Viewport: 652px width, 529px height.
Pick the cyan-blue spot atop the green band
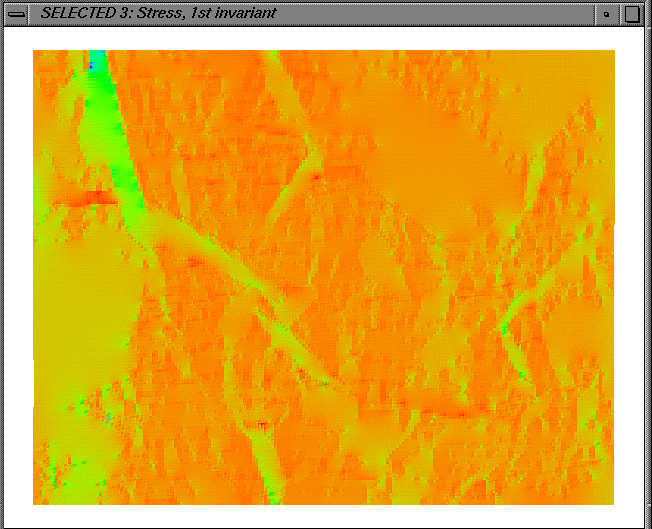(94, 60)
